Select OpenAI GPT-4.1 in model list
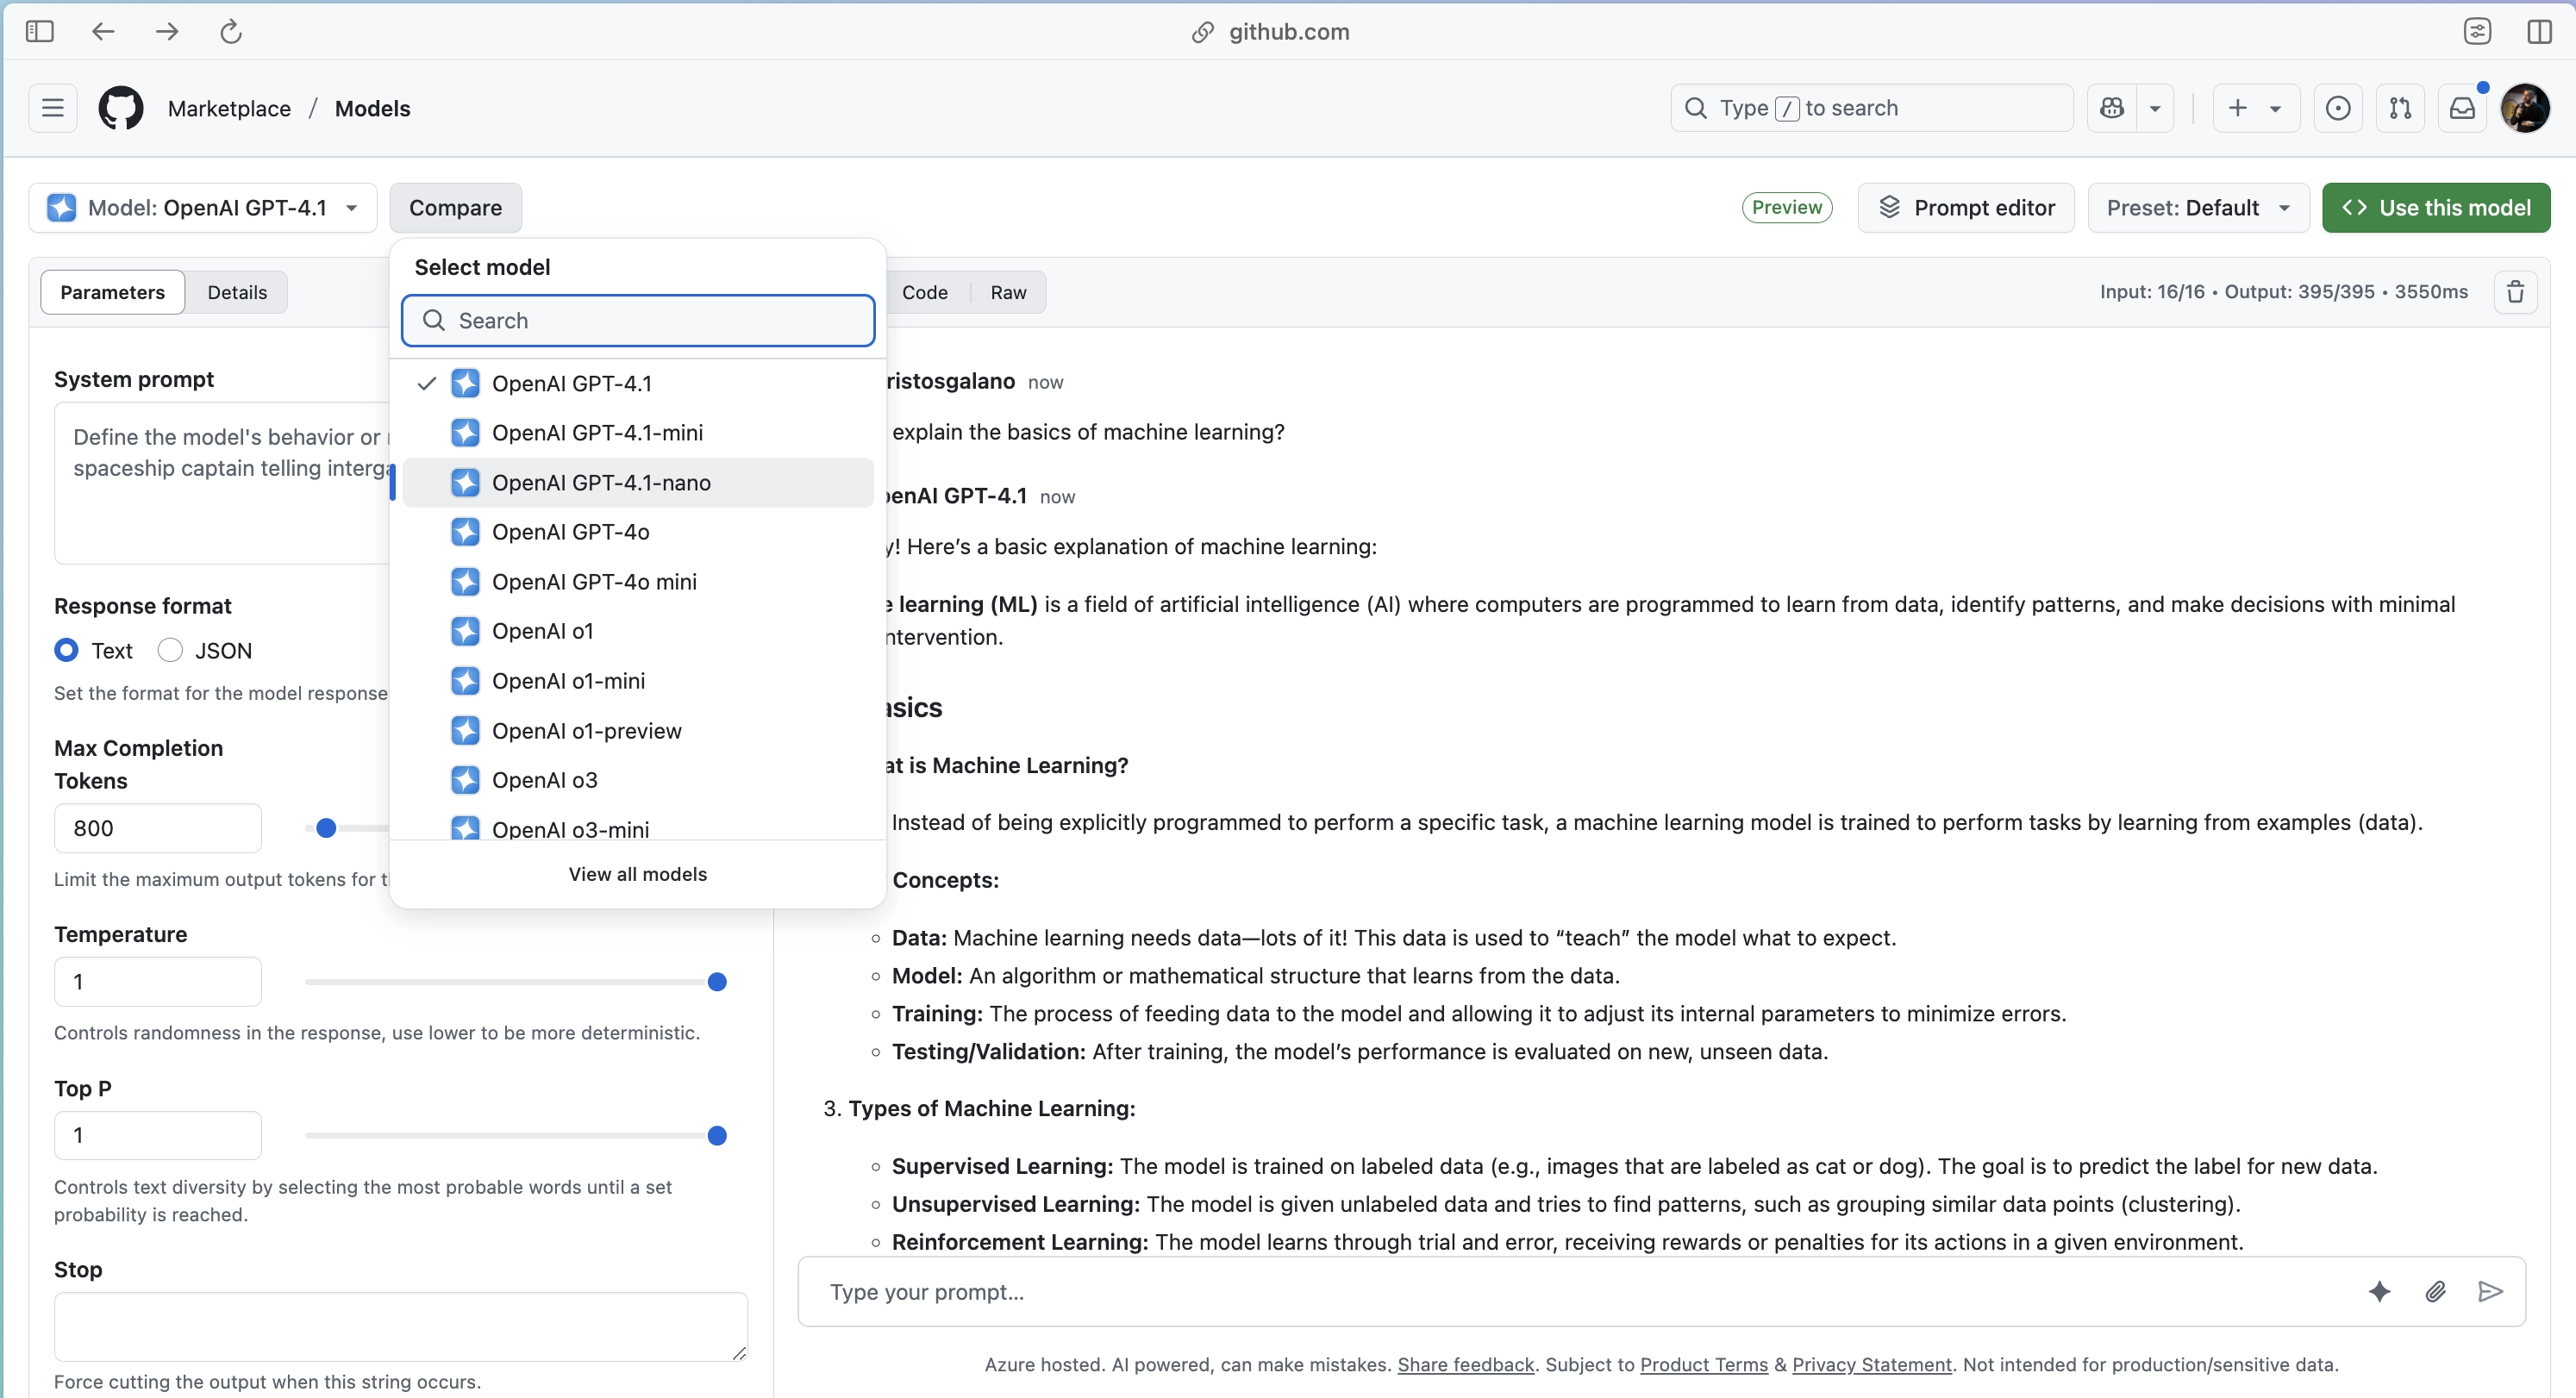 pyautogui.click(x=638, y=383)
